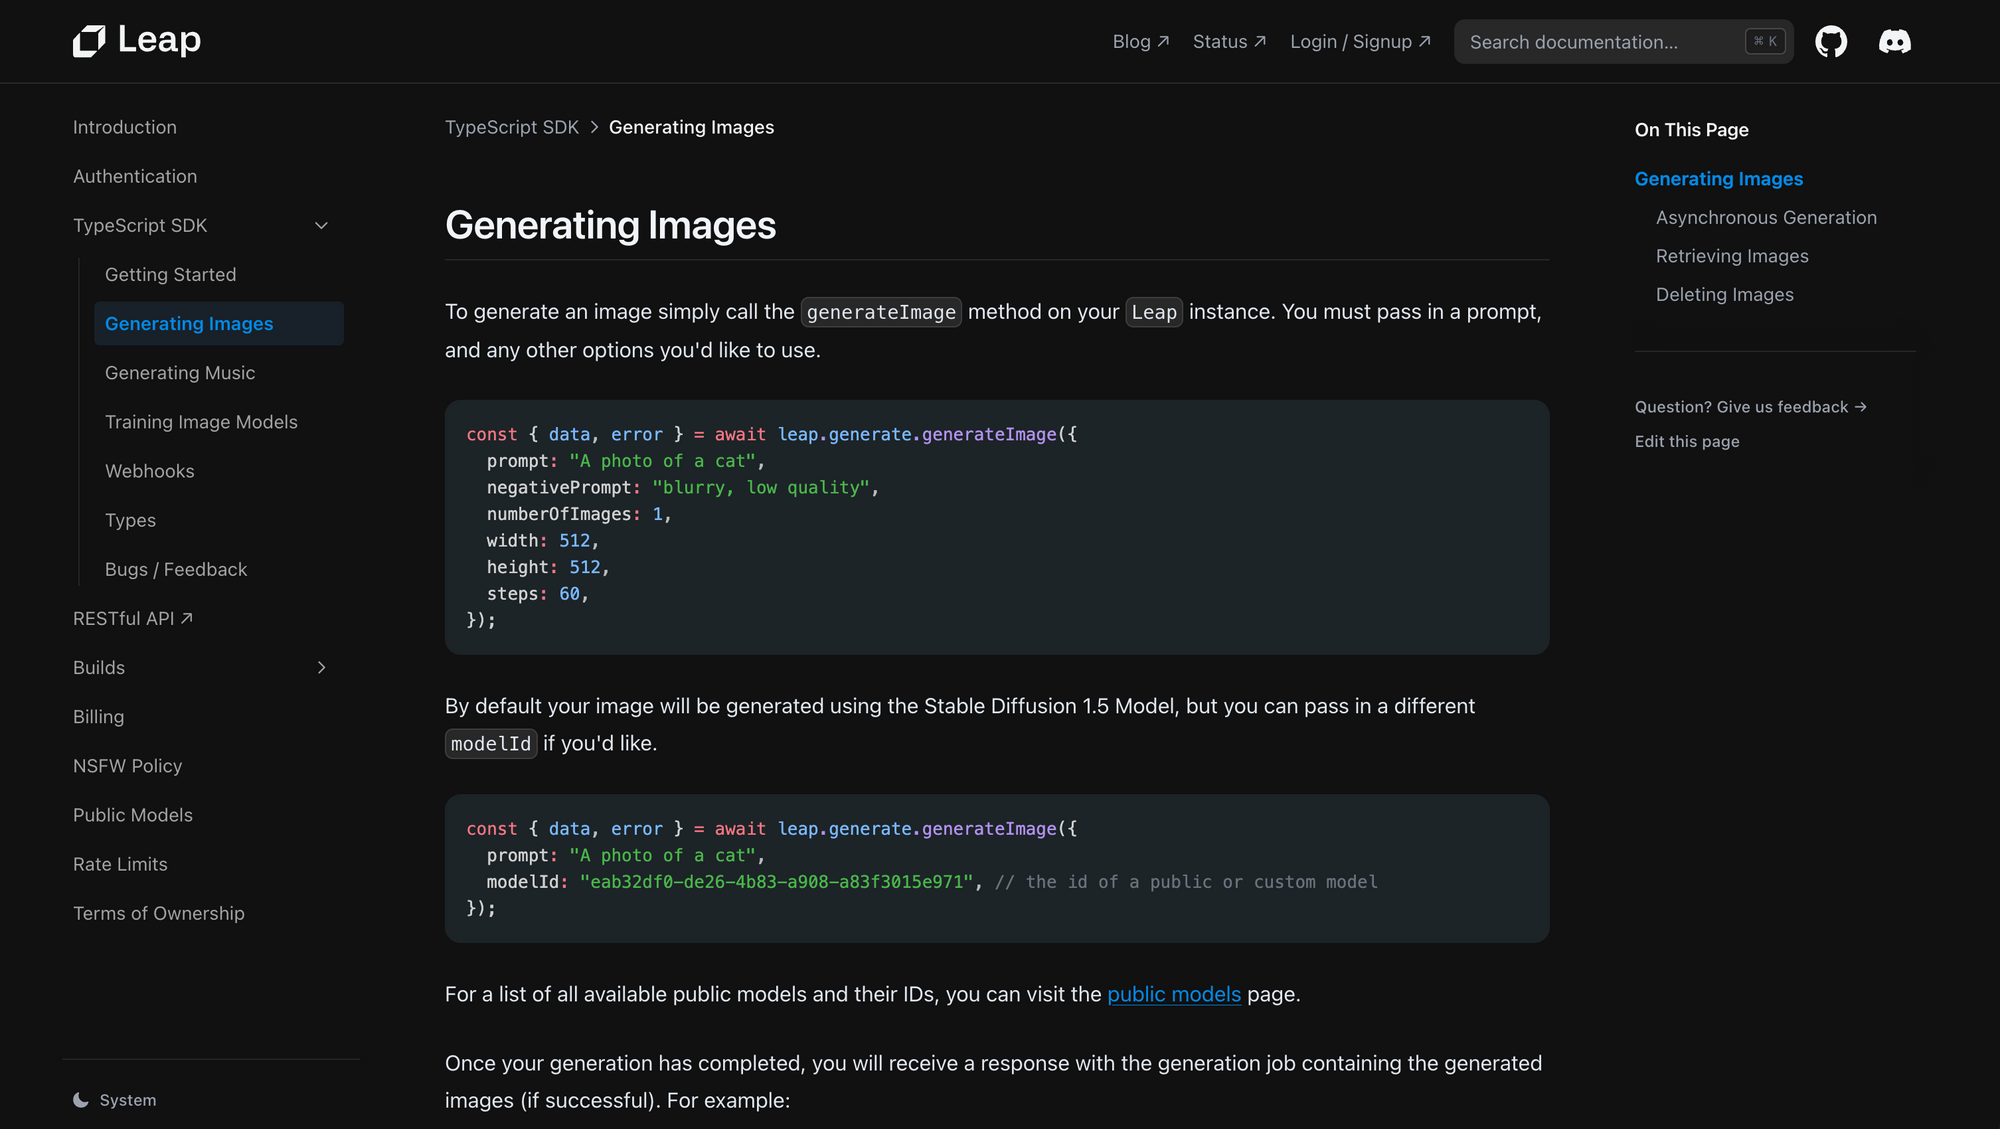Open Generating Music in sidebar
This screenshot has width=2000, height=1129.
coord(180,373)
